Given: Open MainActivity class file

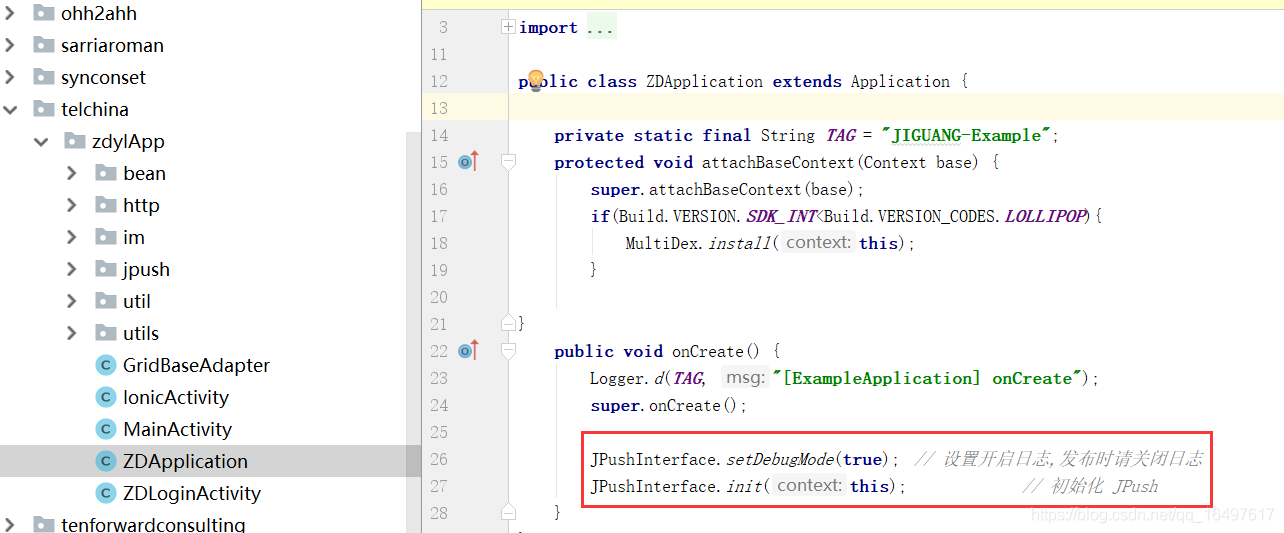Looking at the screenshot, I should [177, 429].
